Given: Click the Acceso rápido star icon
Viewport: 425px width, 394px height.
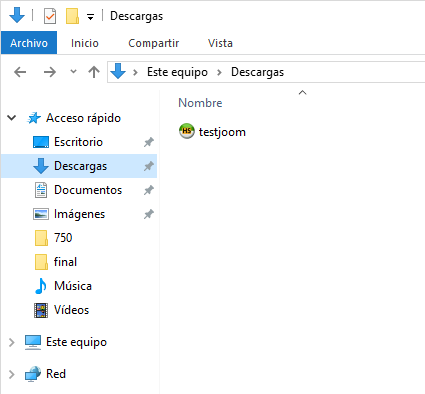Looking at the screenshot, I should (34, 118).
